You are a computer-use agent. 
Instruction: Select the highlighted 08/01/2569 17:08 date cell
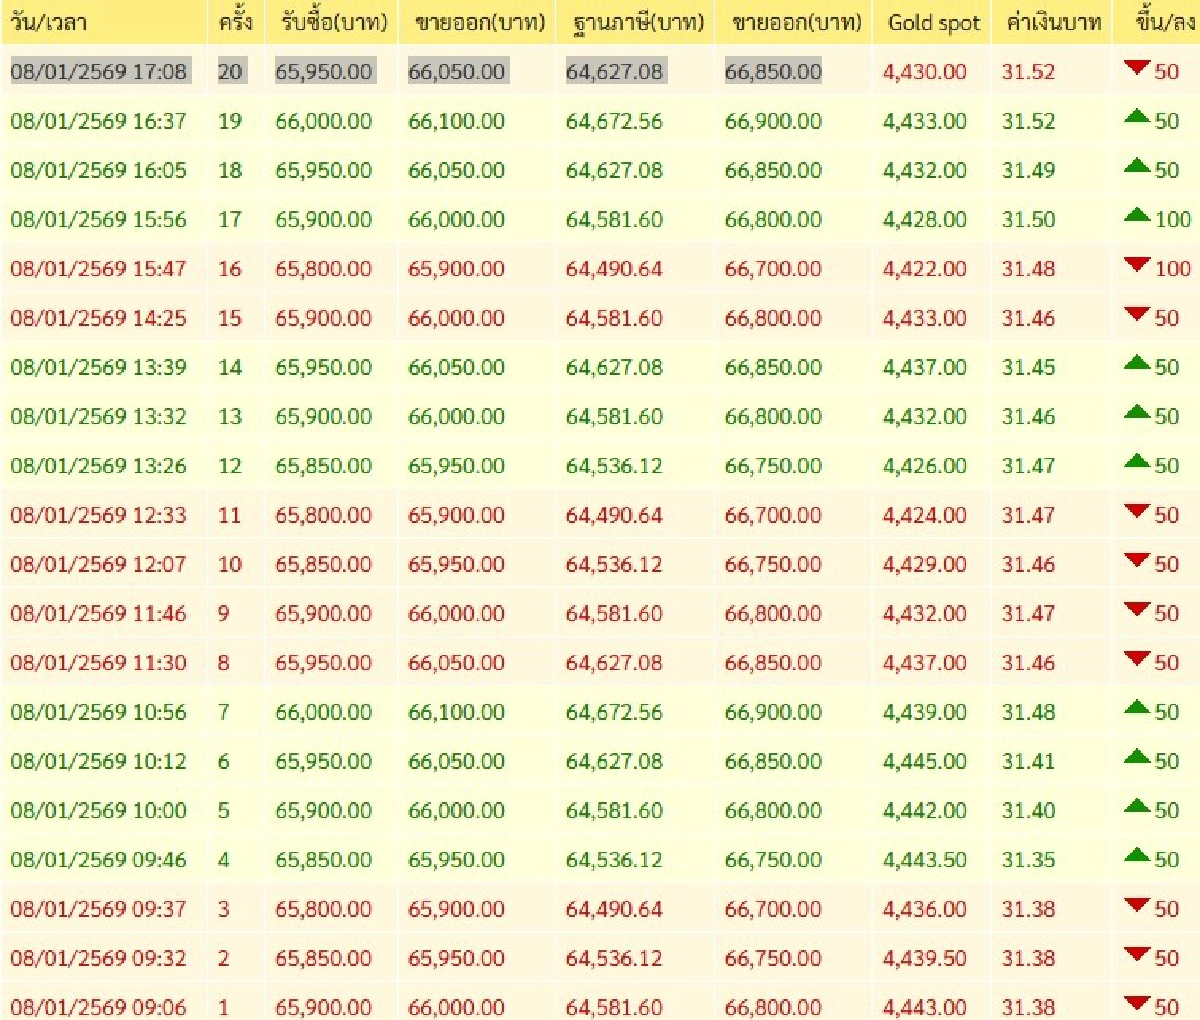pyautogui.click(x=98, y=71)
